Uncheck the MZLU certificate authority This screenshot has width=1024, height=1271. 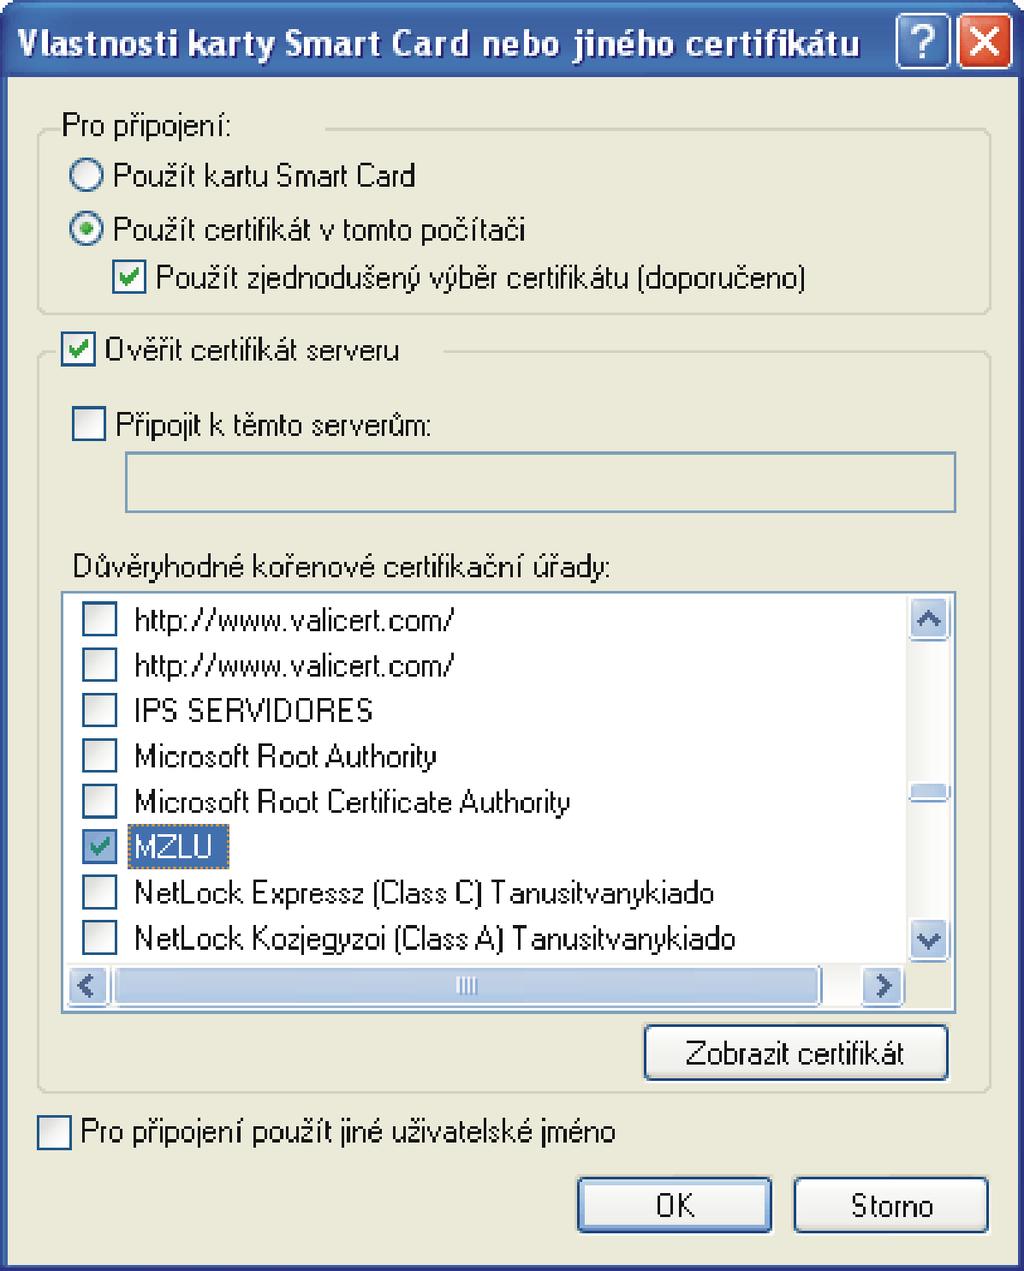click(x=99, y=847)
